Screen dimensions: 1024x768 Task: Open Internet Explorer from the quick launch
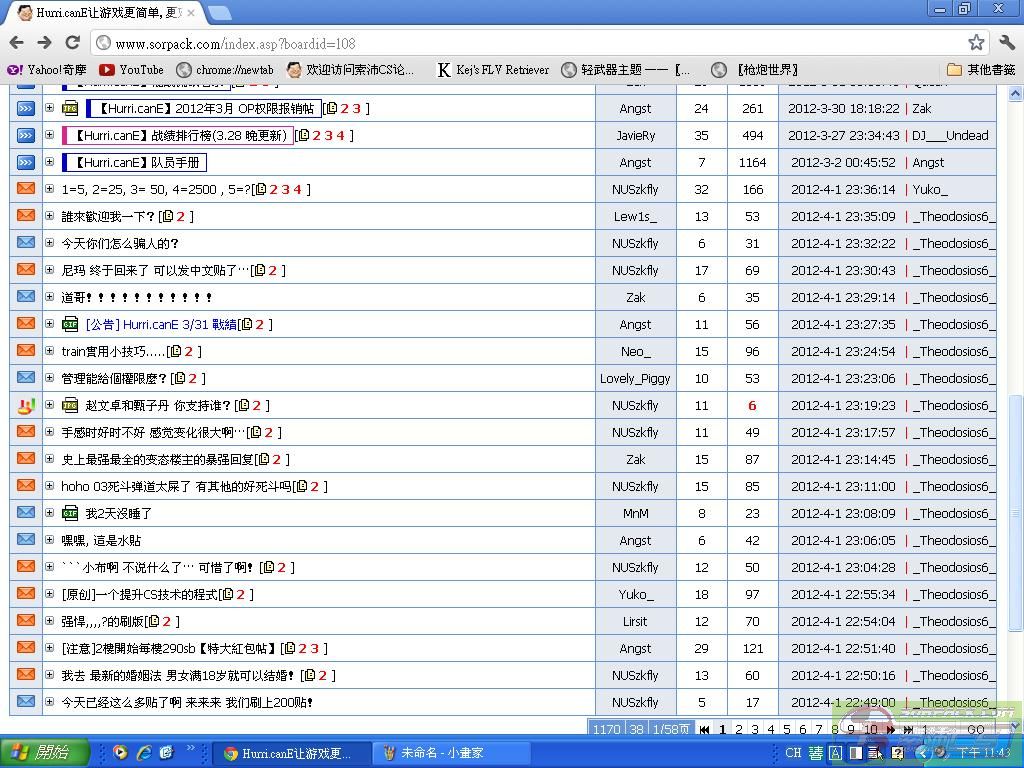coord(144,752)
